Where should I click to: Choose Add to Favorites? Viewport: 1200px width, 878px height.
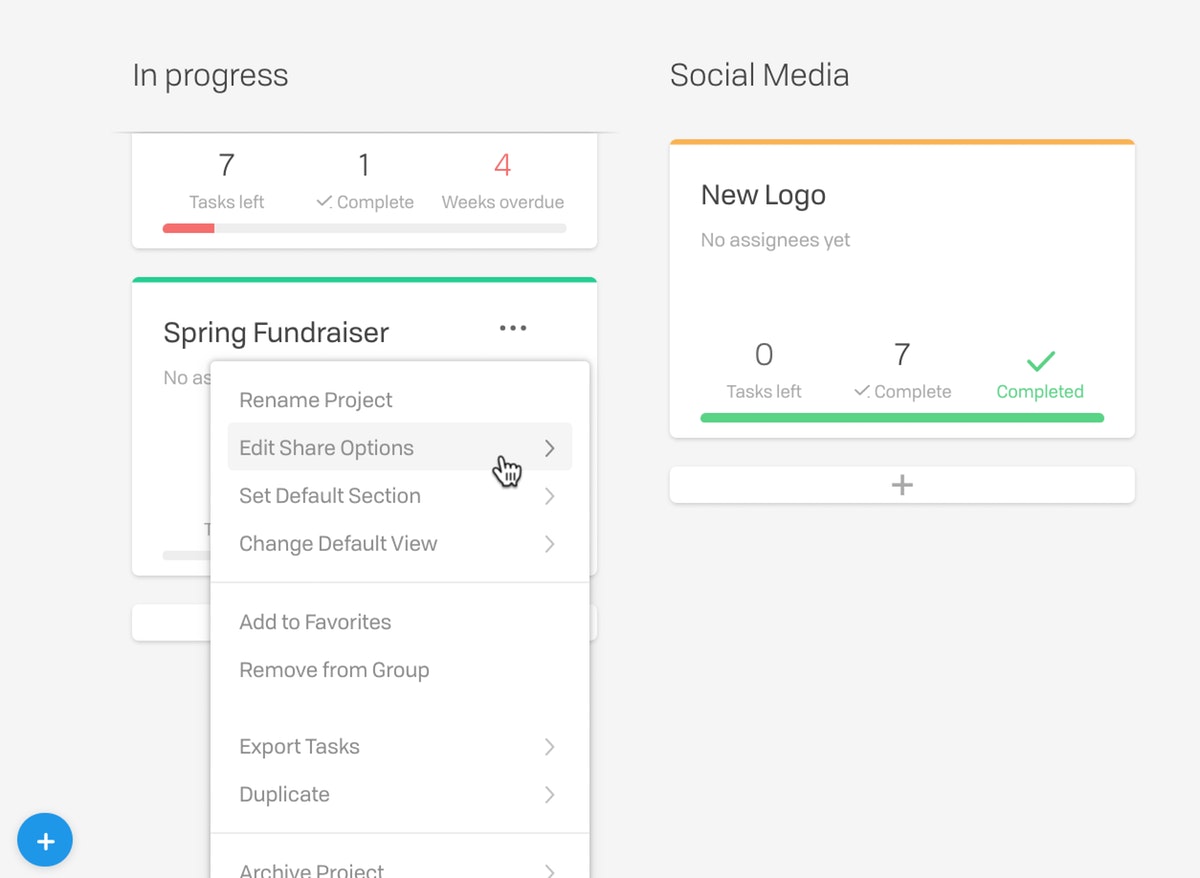pyautogui.click(x=315, y=622)
